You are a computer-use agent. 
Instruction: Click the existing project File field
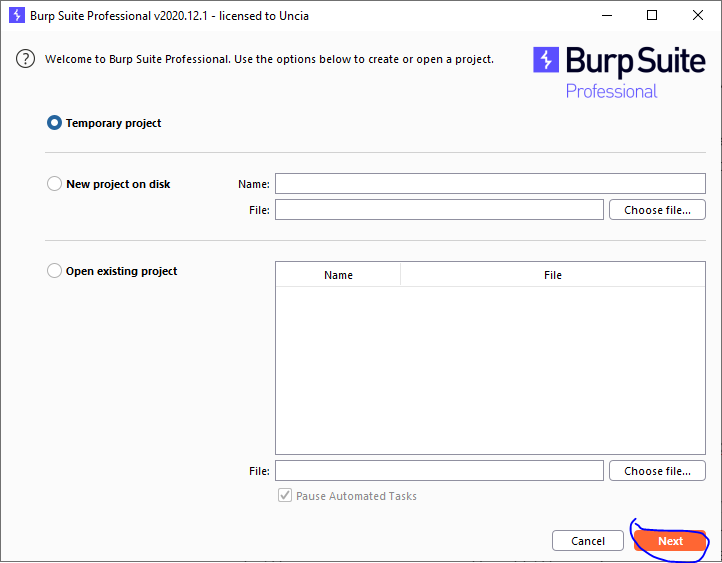(439, 470)
